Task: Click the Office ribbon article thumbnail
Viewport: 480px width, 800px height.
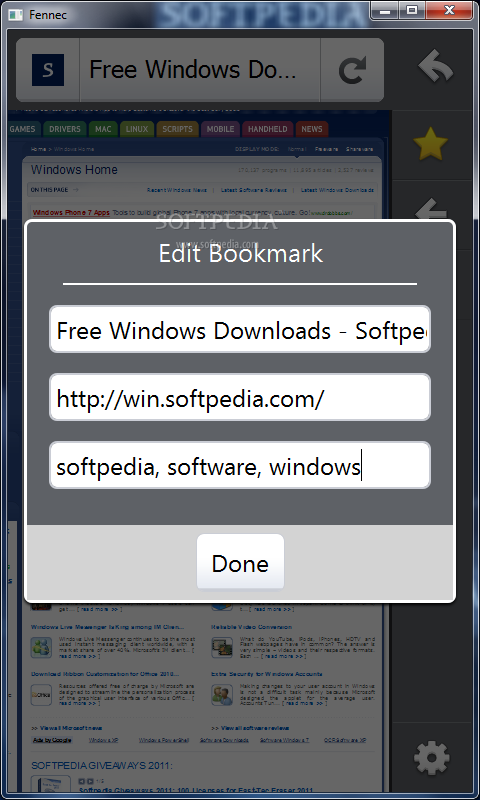Action: (x=41, y=694)
